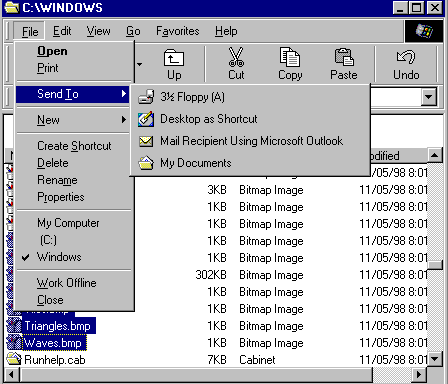The image size is (448, 384).
Task: Open the Help menu
Action: [x=226, y=31]
